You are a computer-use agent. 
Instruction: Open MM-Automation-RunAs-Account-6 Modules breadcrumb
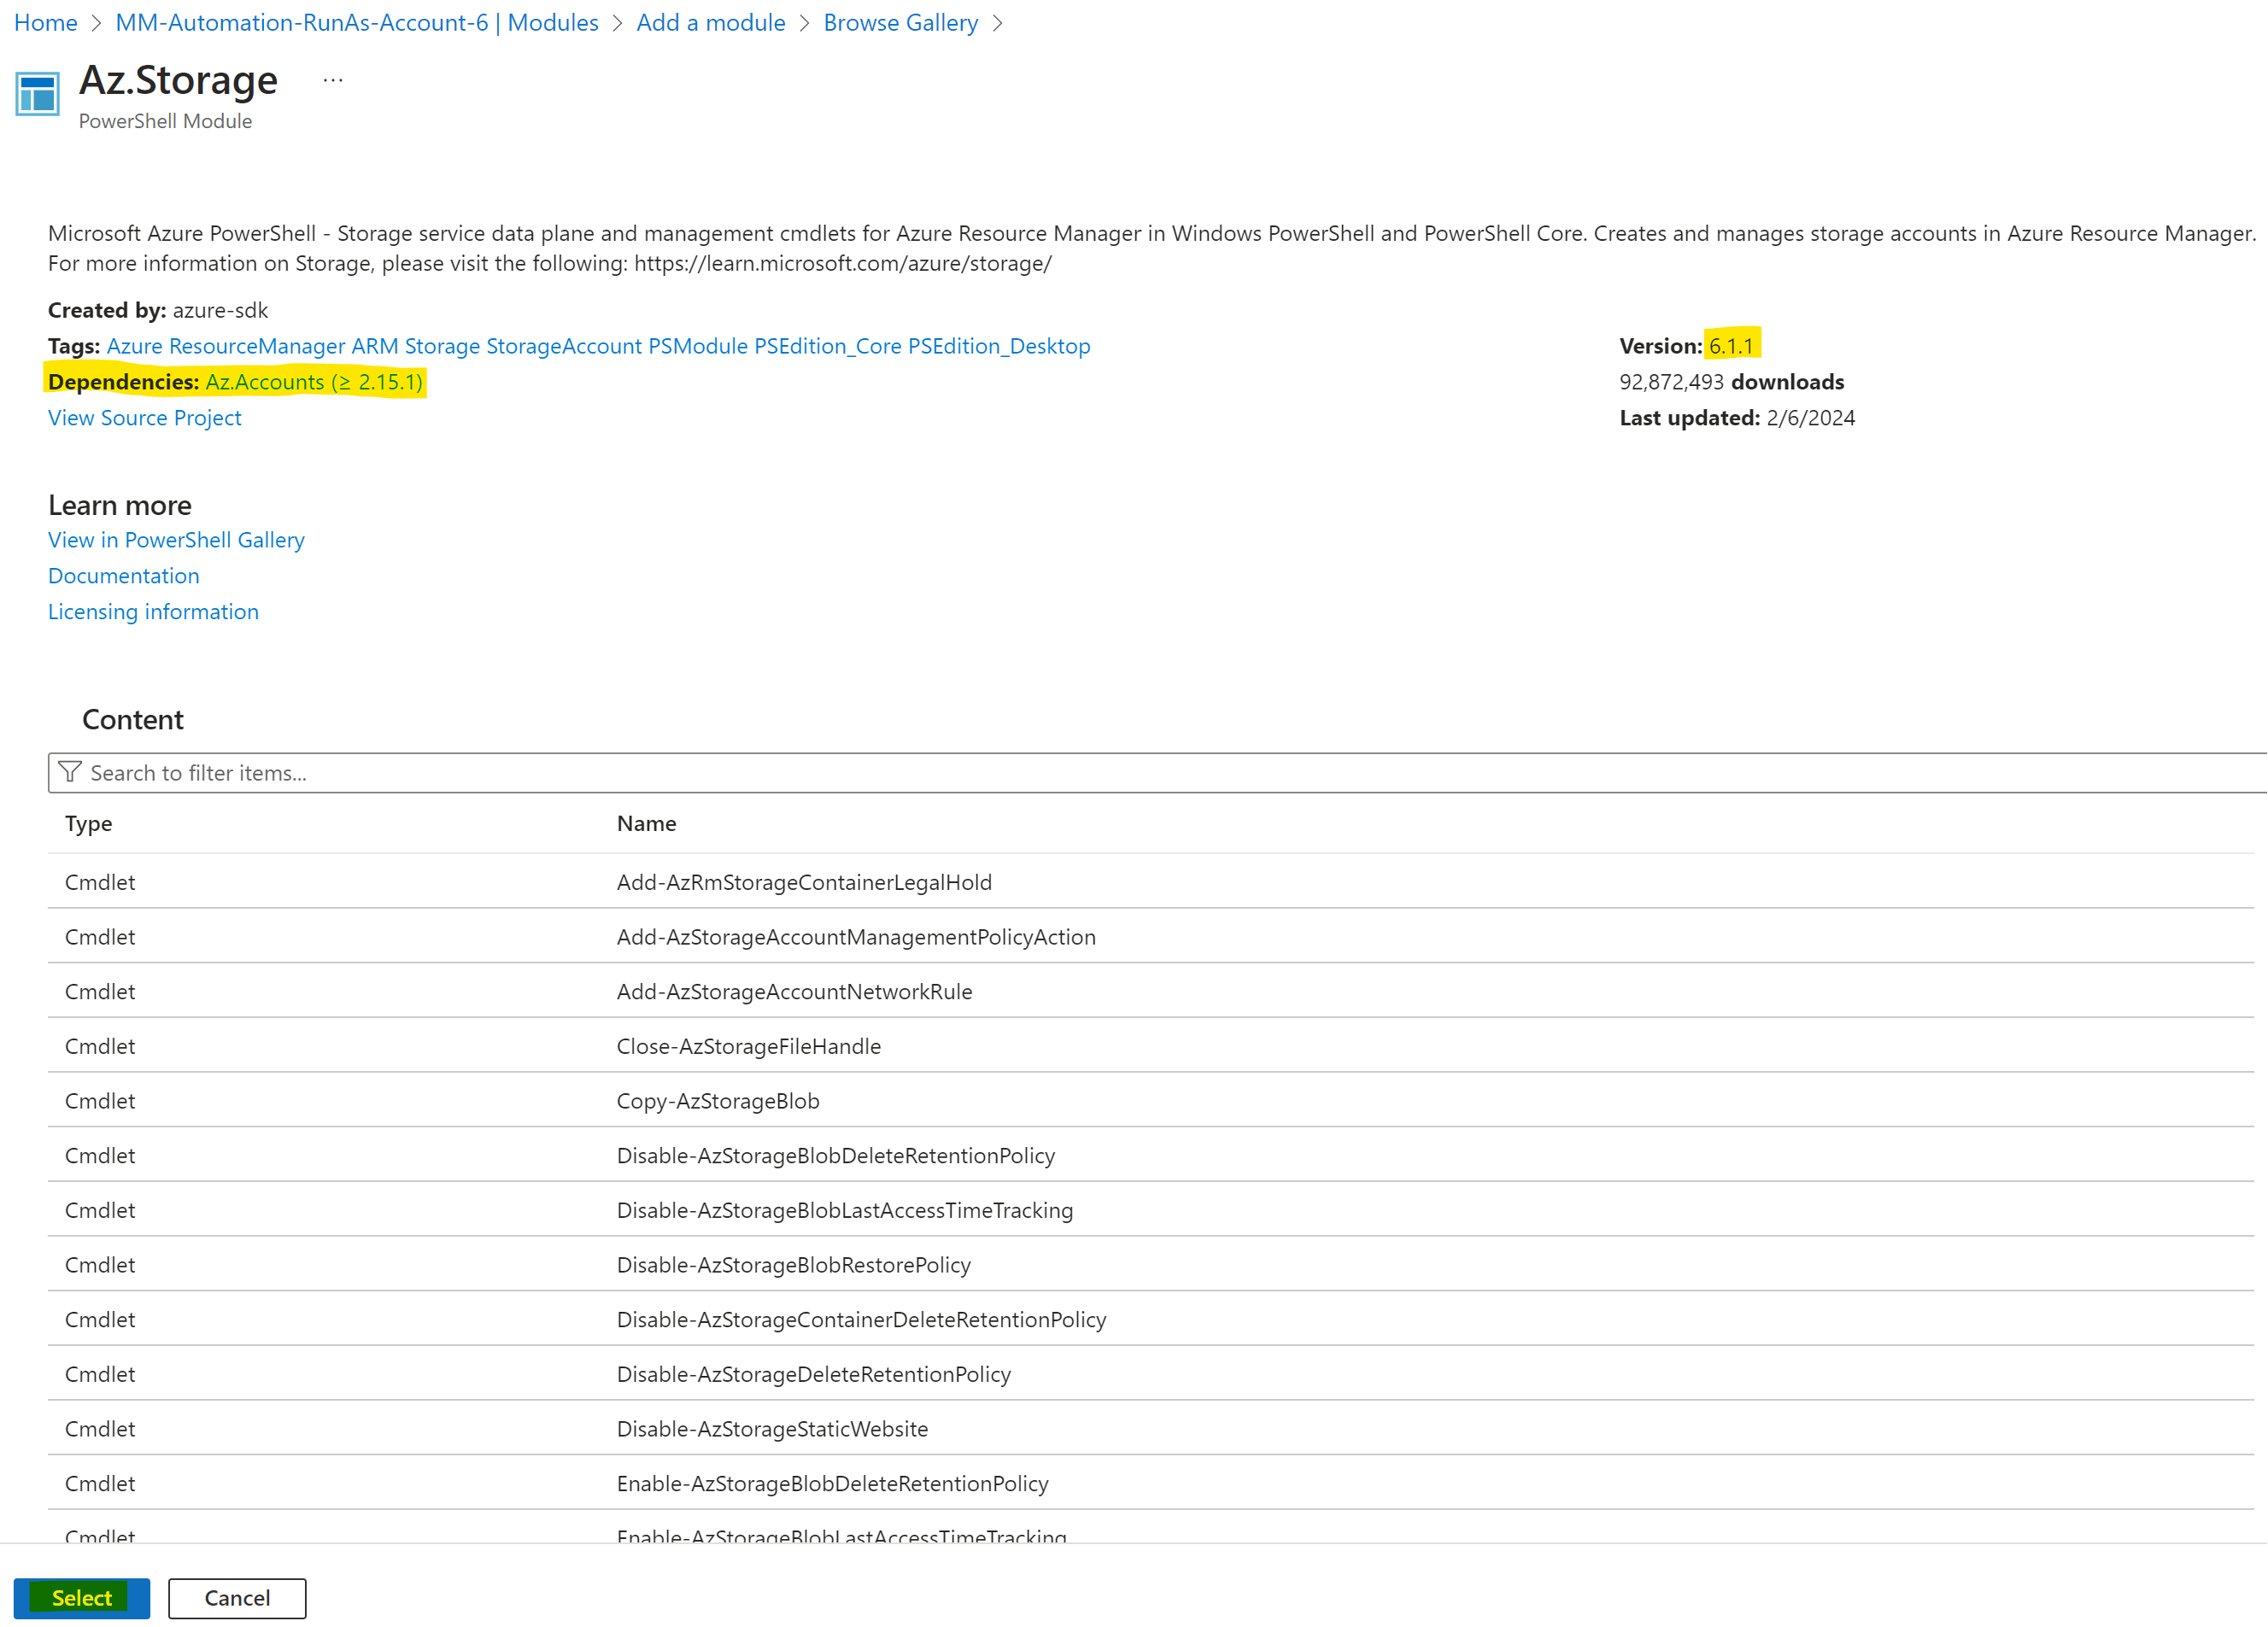point(357,22)
